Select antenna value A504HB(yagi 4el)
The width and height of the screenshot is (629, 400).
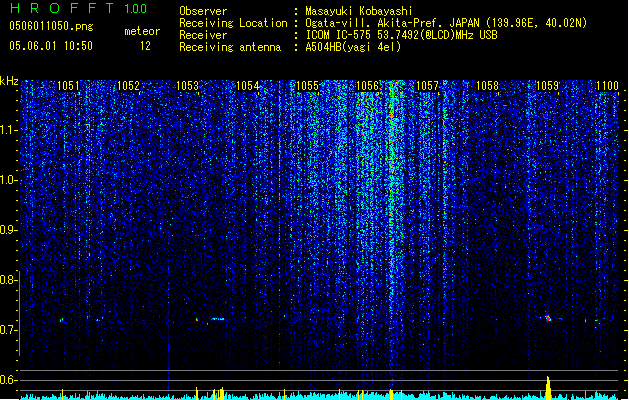tap(353, 47)
